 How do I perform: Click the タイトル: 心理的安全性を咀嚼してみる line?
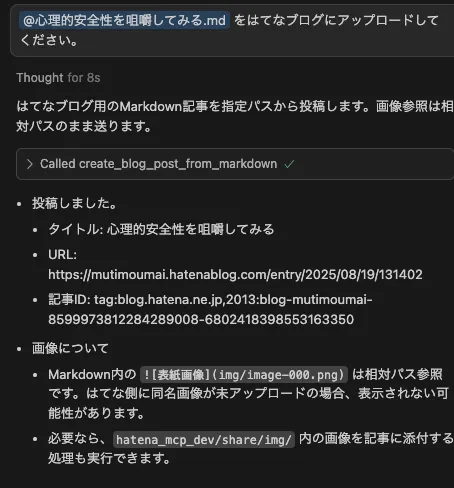tap(161, 229)
